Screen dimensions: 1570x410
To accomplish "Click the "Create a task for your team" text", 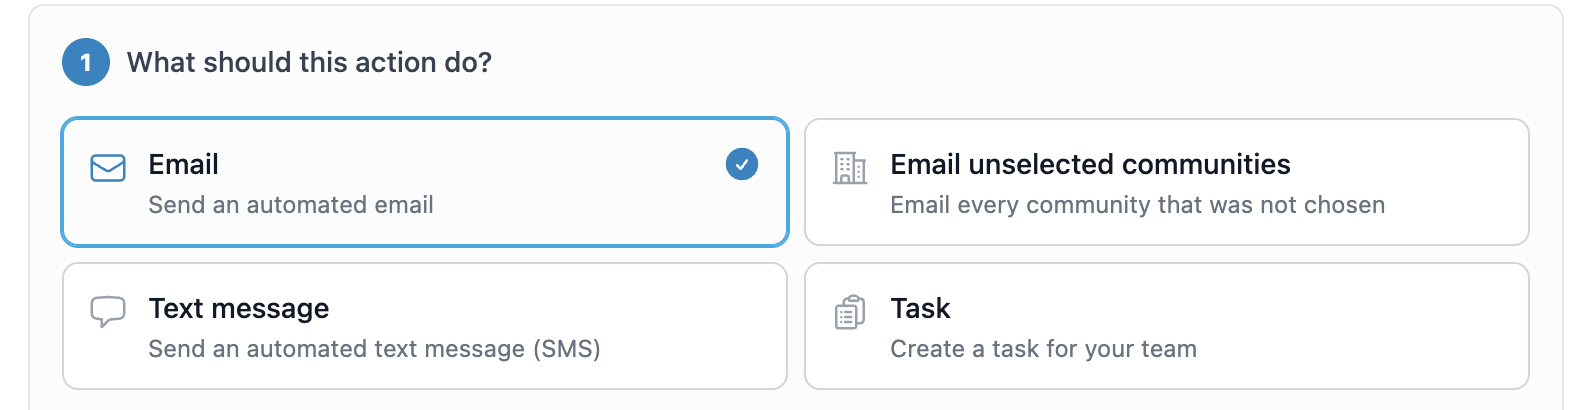I will pos(1044,349).
